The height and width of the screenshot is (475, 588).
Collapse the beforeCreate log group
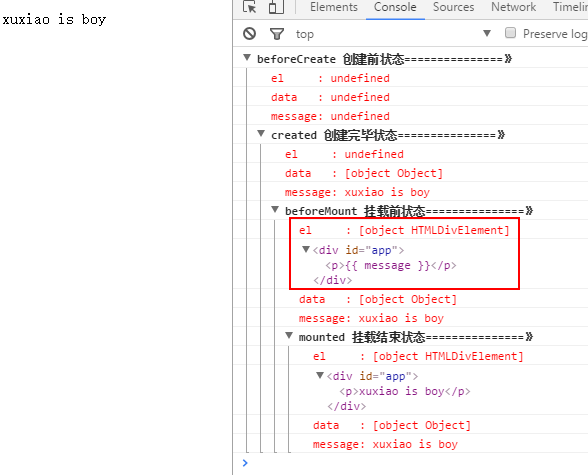coord(247,58)
